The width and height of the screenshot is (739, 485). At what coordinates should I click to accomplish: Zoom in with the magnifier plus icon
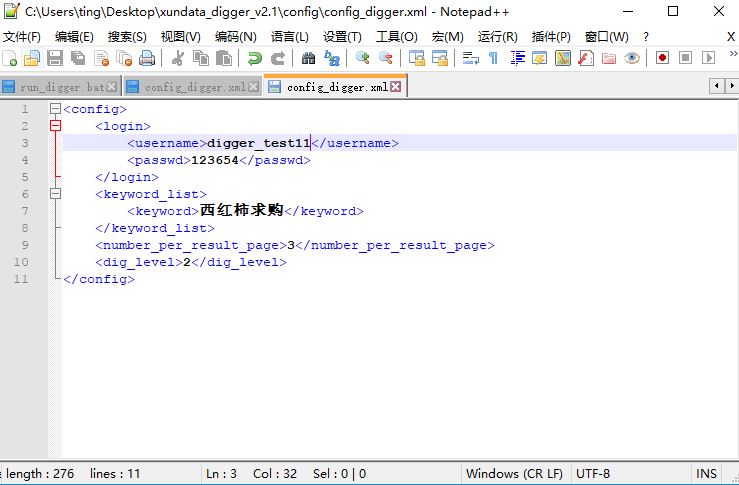pyautogui.click(x=362, y=58)
